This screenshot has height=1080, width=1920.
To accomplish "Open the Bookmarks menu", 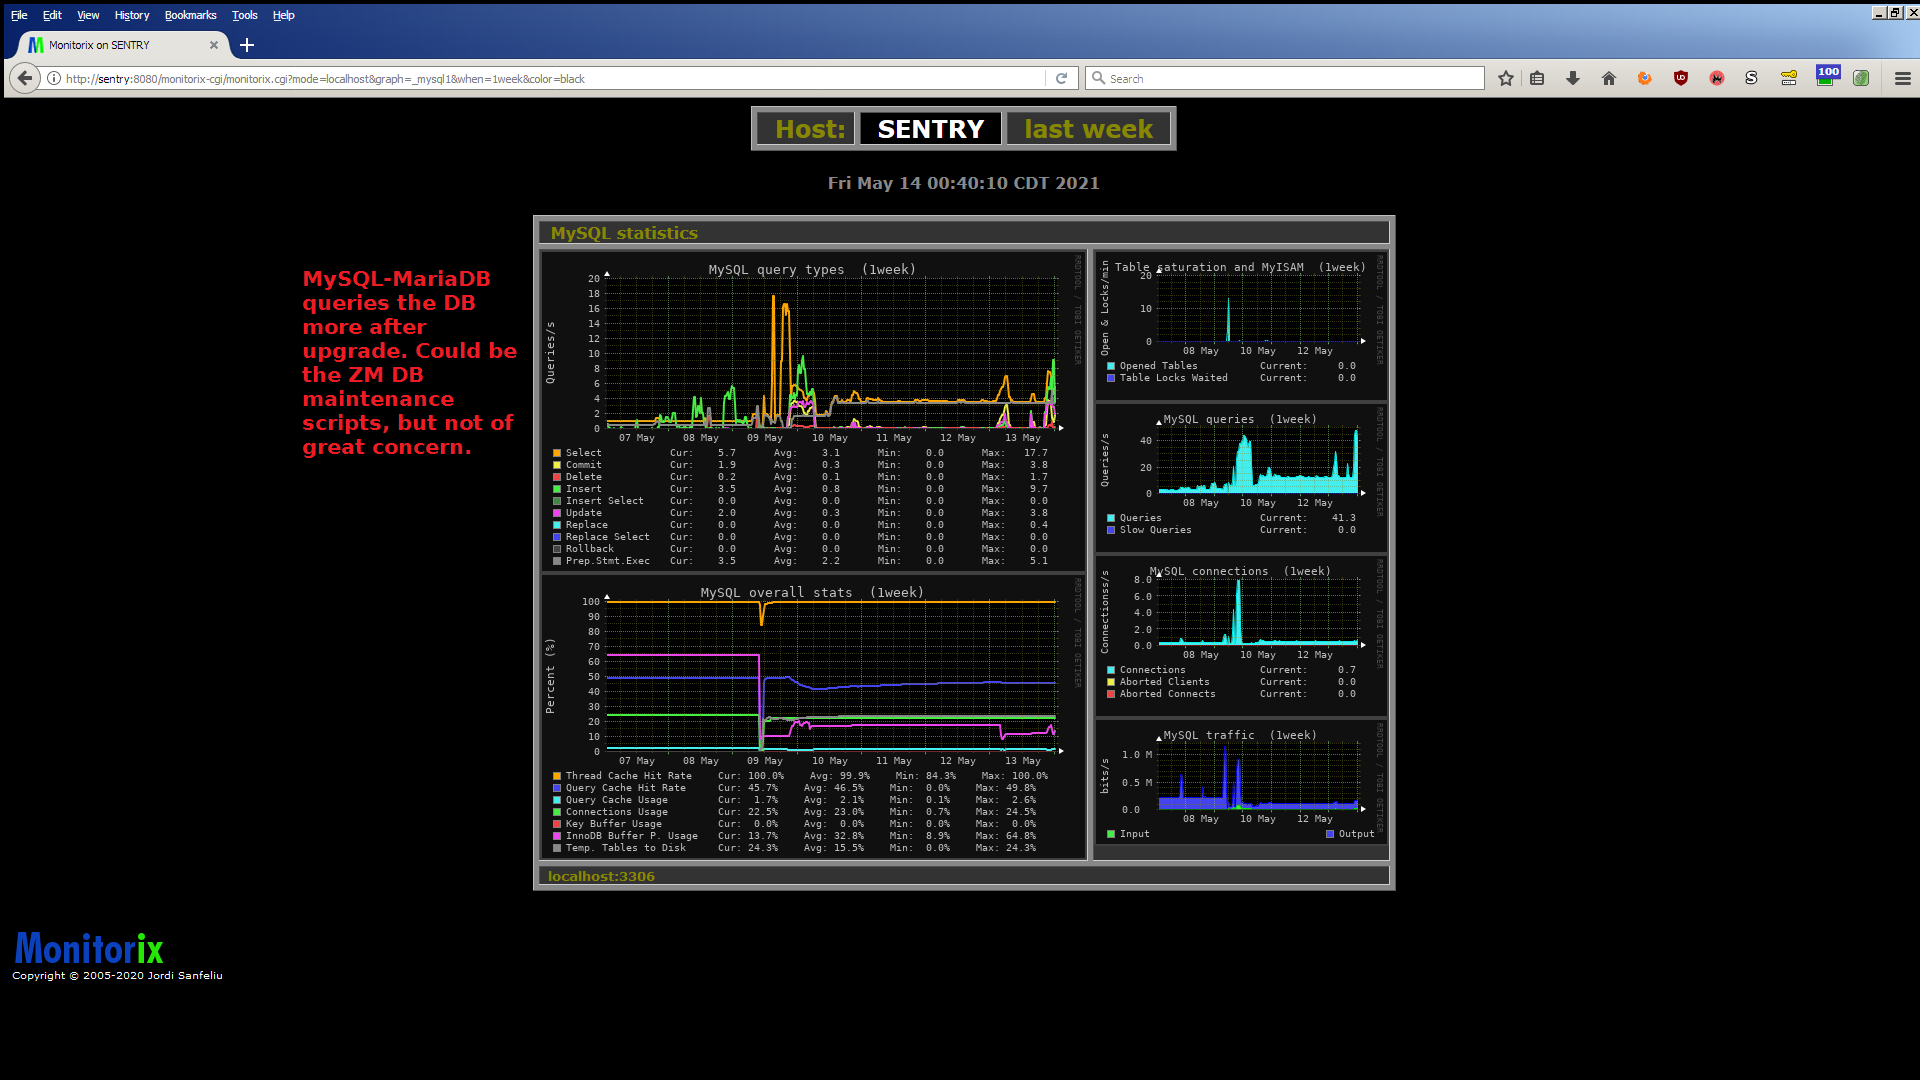I will 190,15.
